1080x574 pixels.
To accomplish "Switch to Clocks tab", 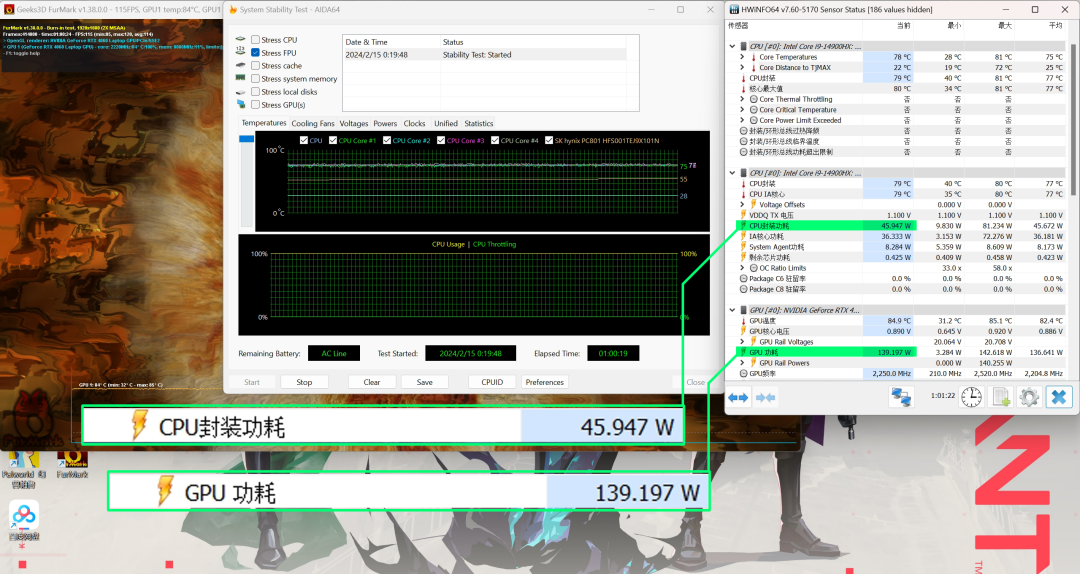I will click(414, 124).
